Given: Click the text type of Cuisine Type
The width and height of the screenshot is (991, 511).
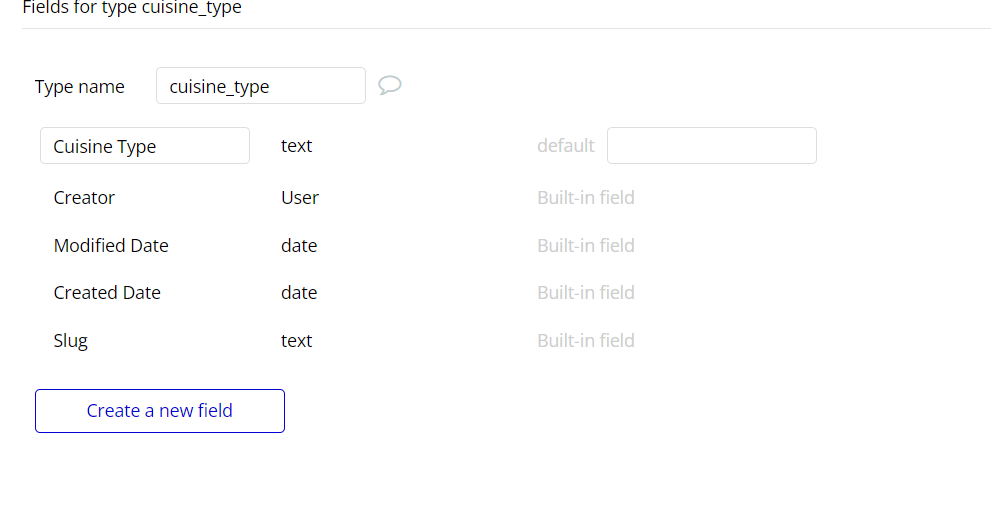Looking at the screenshot, I should tap(297, 146).
